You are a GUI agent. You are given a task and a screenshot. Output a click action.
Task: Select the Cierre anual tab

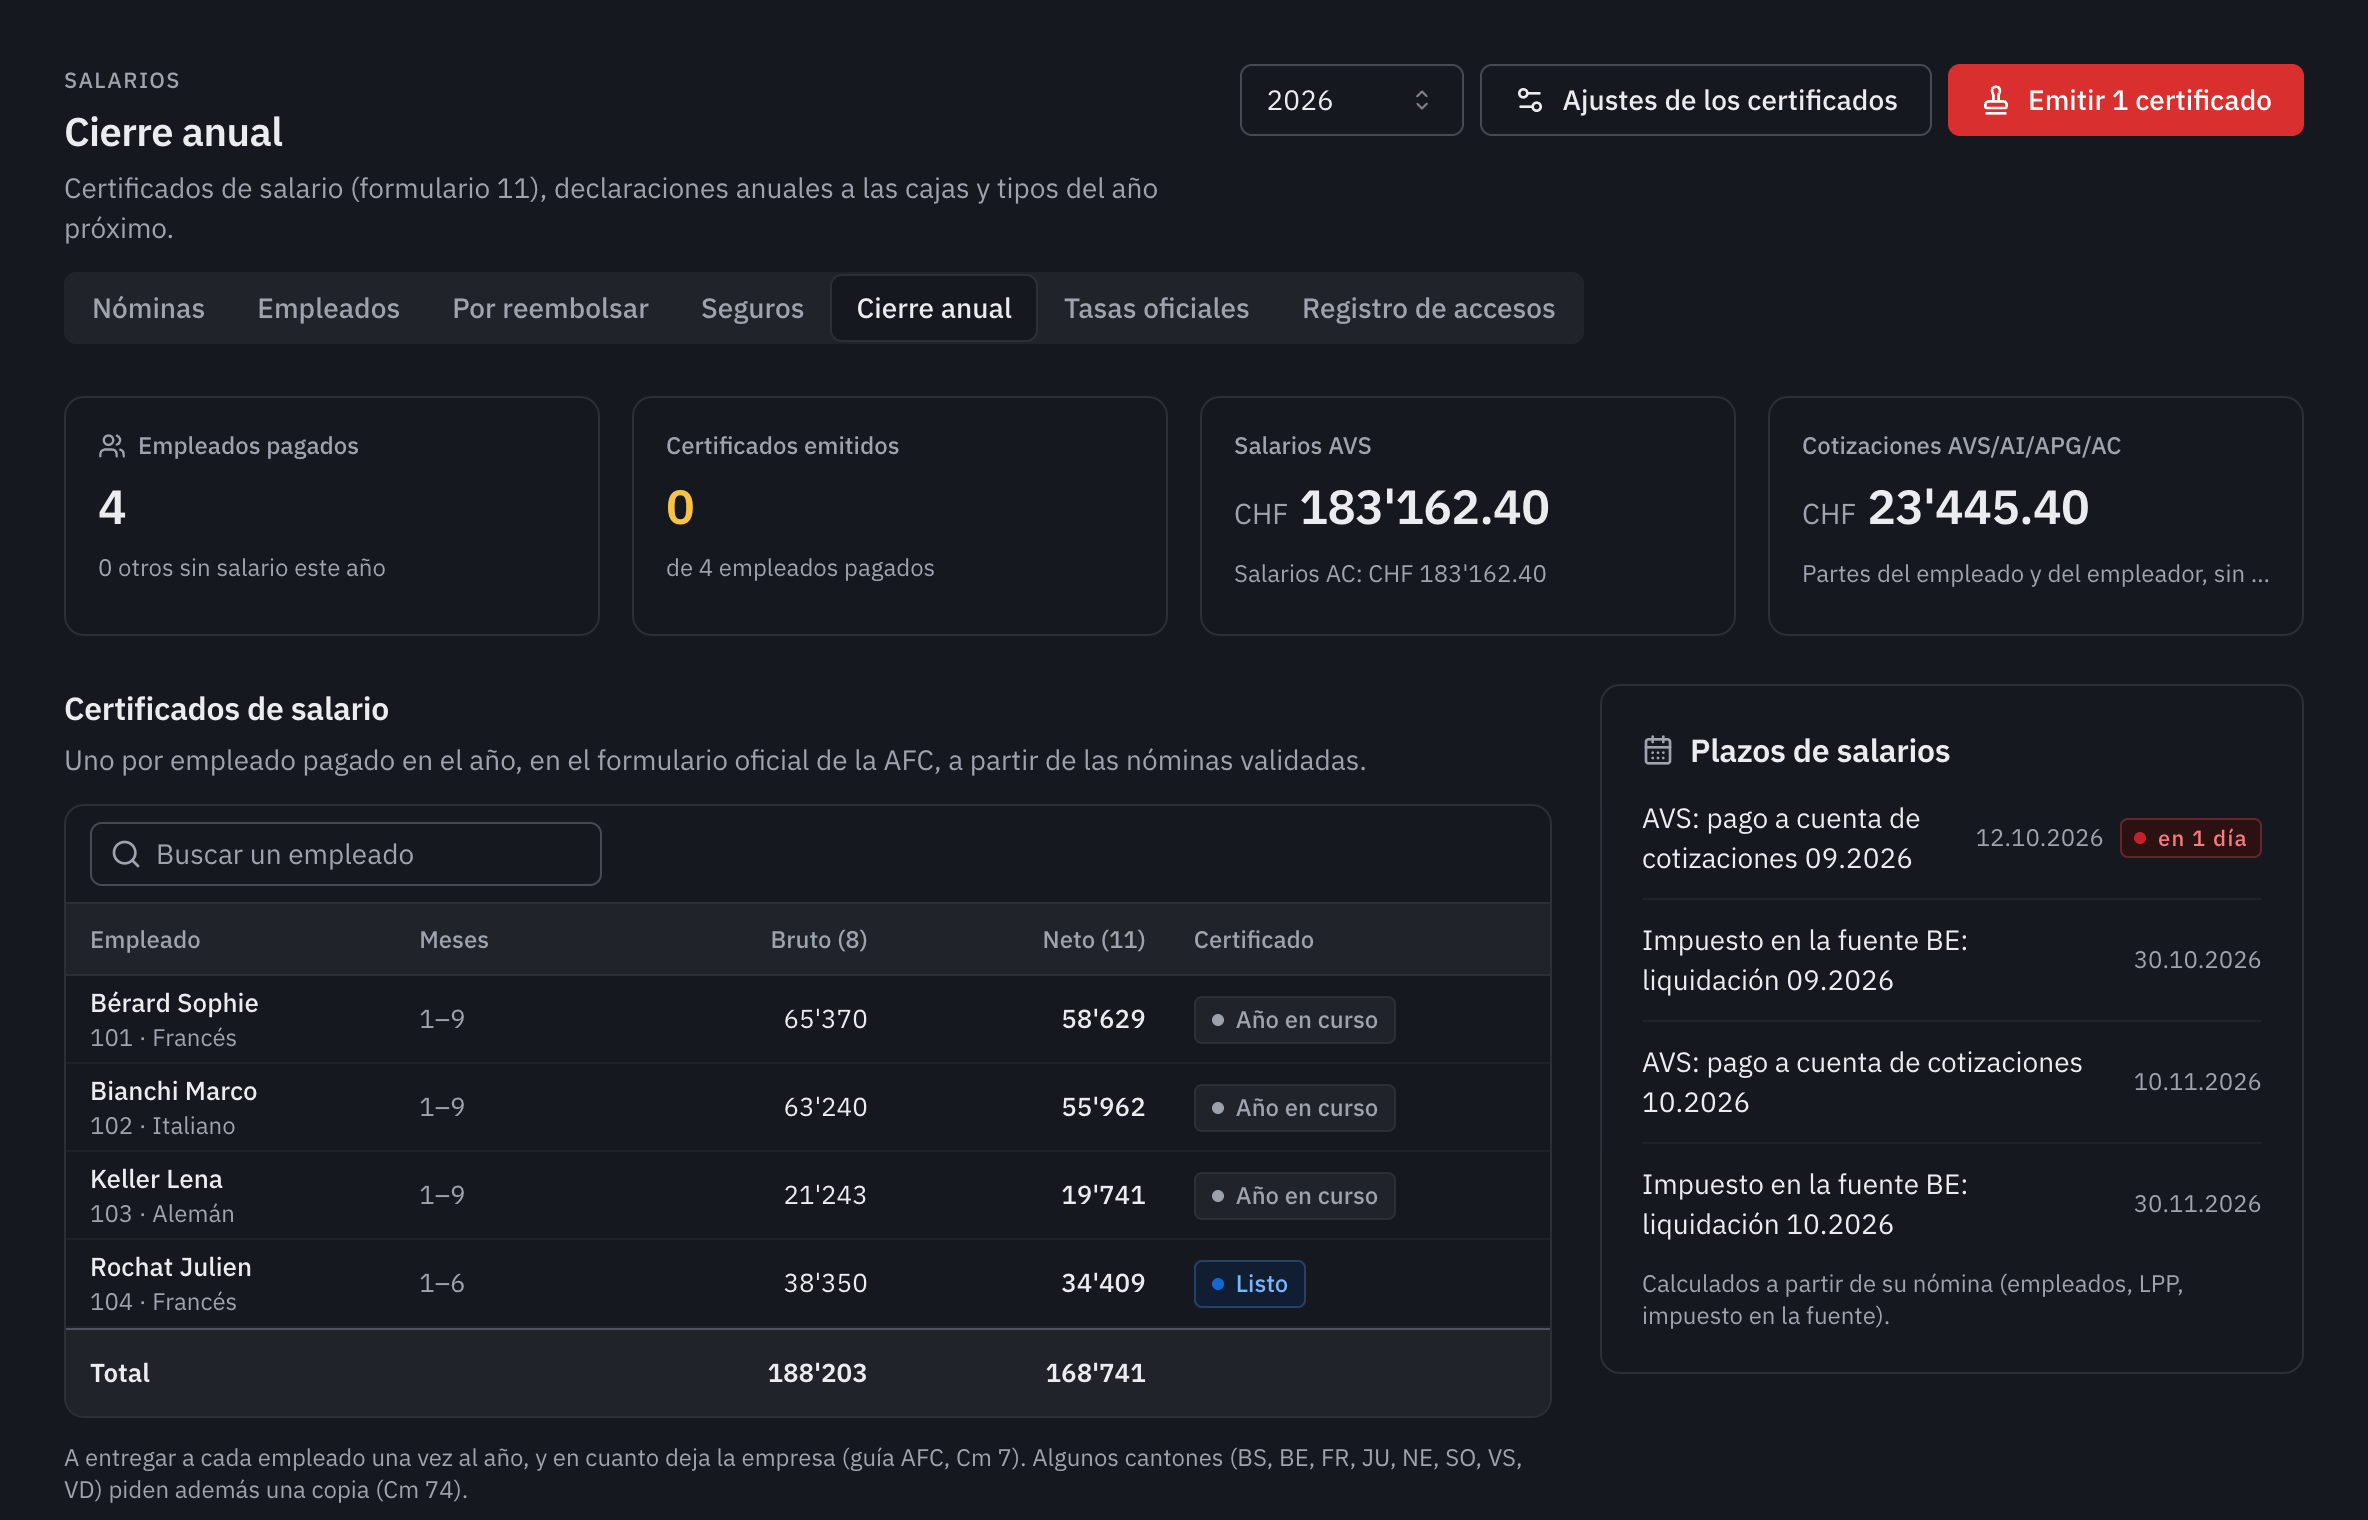point(934,308)
